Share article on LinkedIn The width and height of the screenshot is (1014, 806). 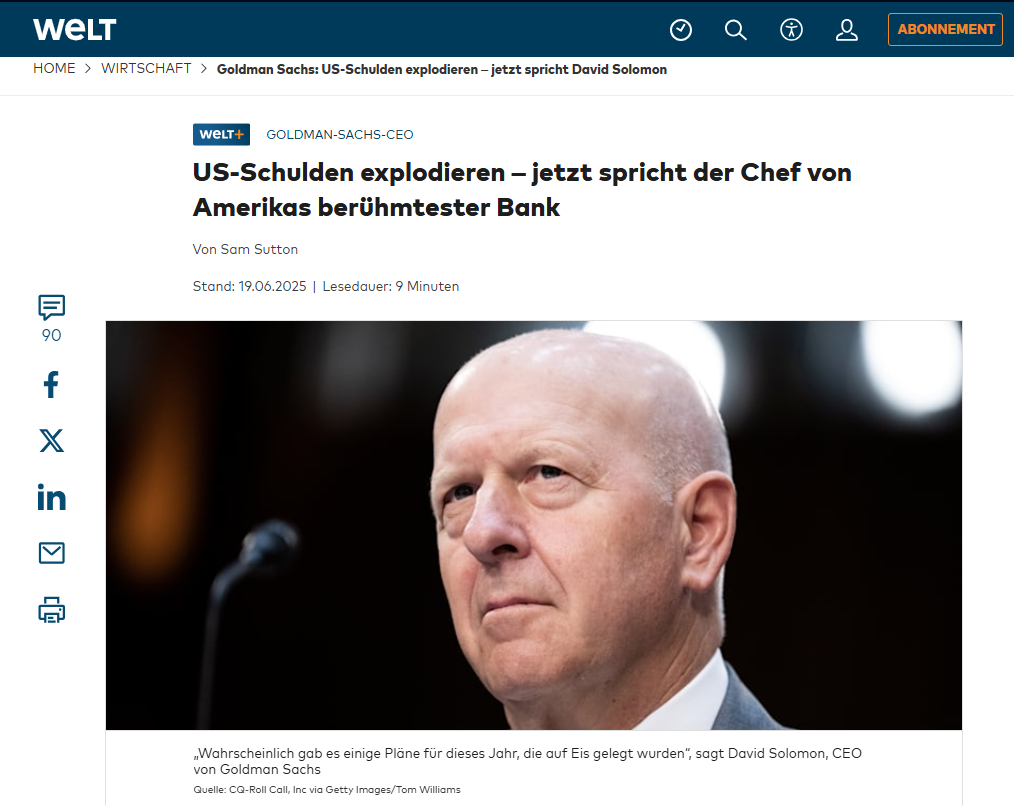[x=52, y=497]
